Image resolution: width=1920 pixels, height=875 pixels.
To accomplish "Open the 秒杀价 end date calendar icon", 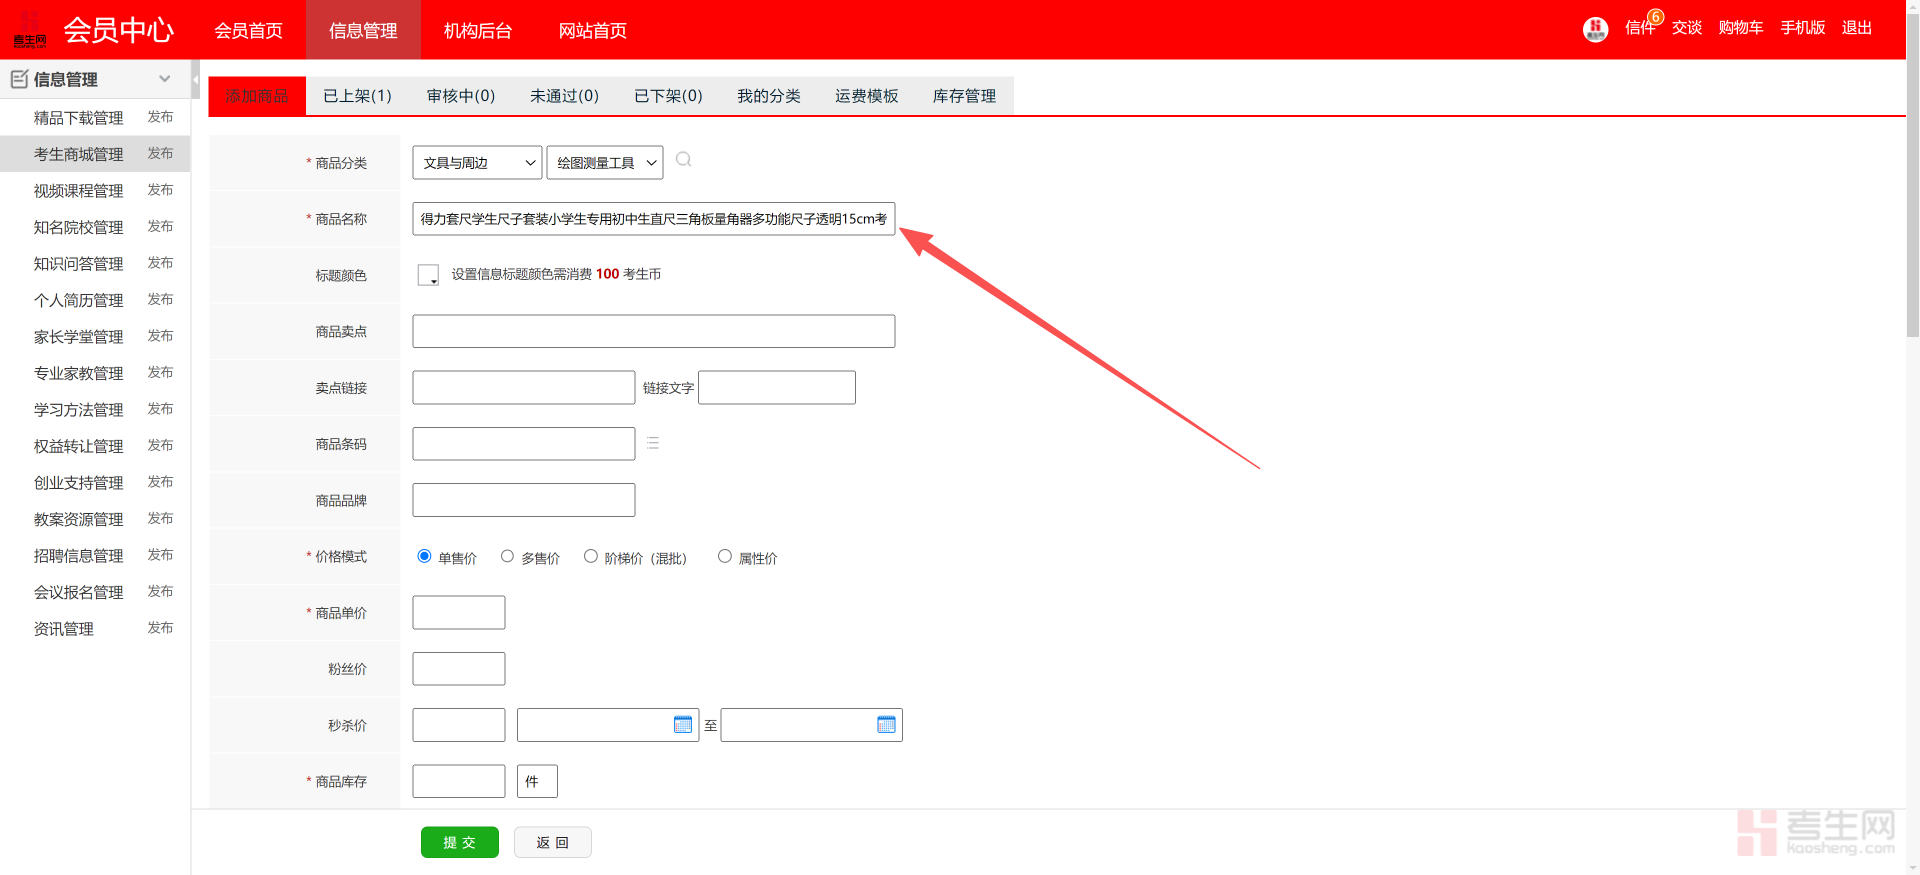I will [886, 725].
